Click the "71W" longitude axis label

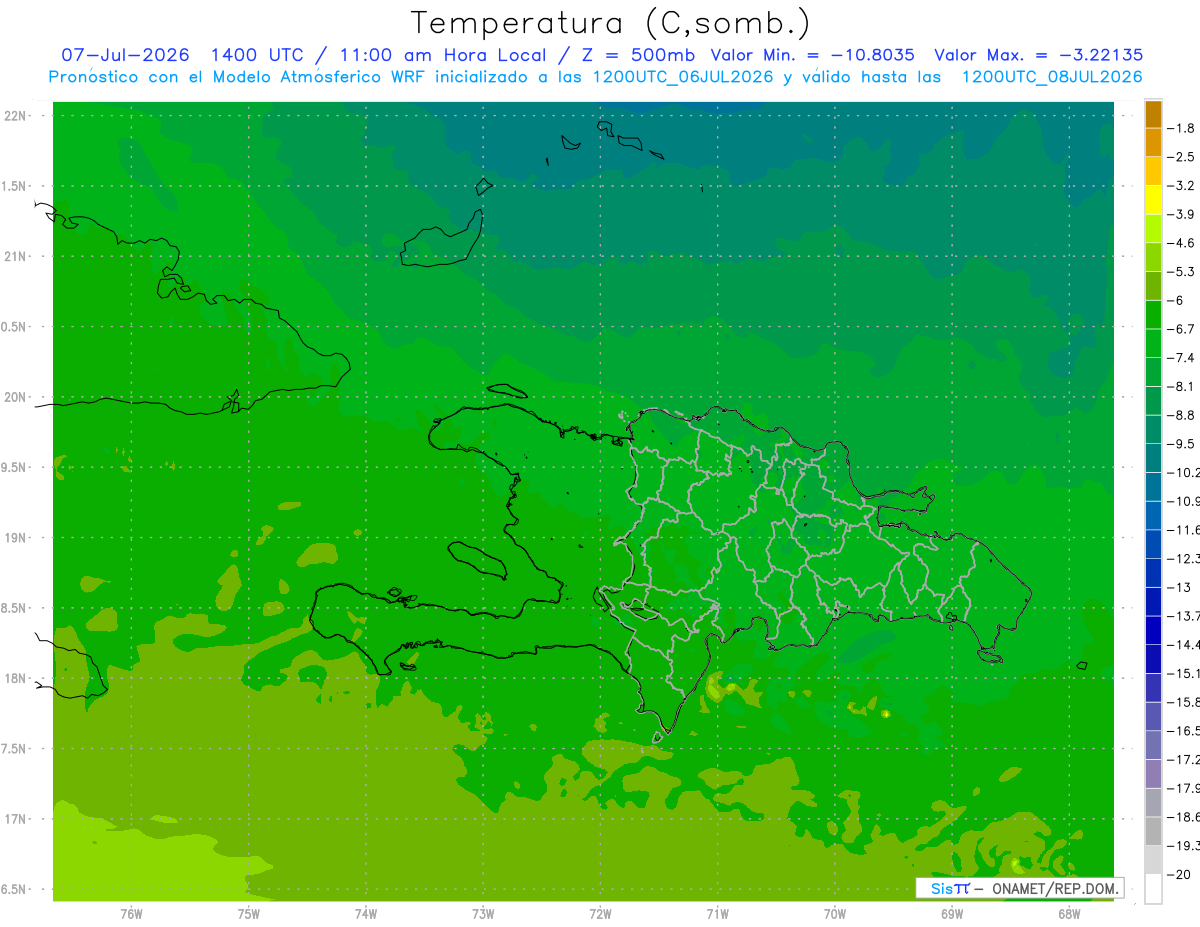[717, 914]
